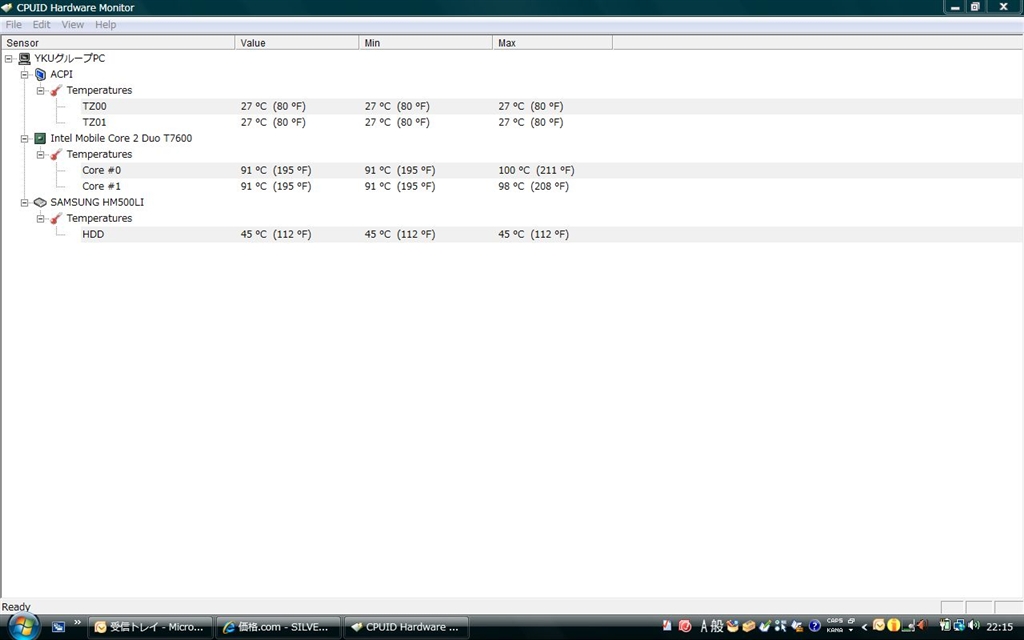Click the KANA indicator in language bar
Screen dimensions: 1024x640
click(835, 630)
